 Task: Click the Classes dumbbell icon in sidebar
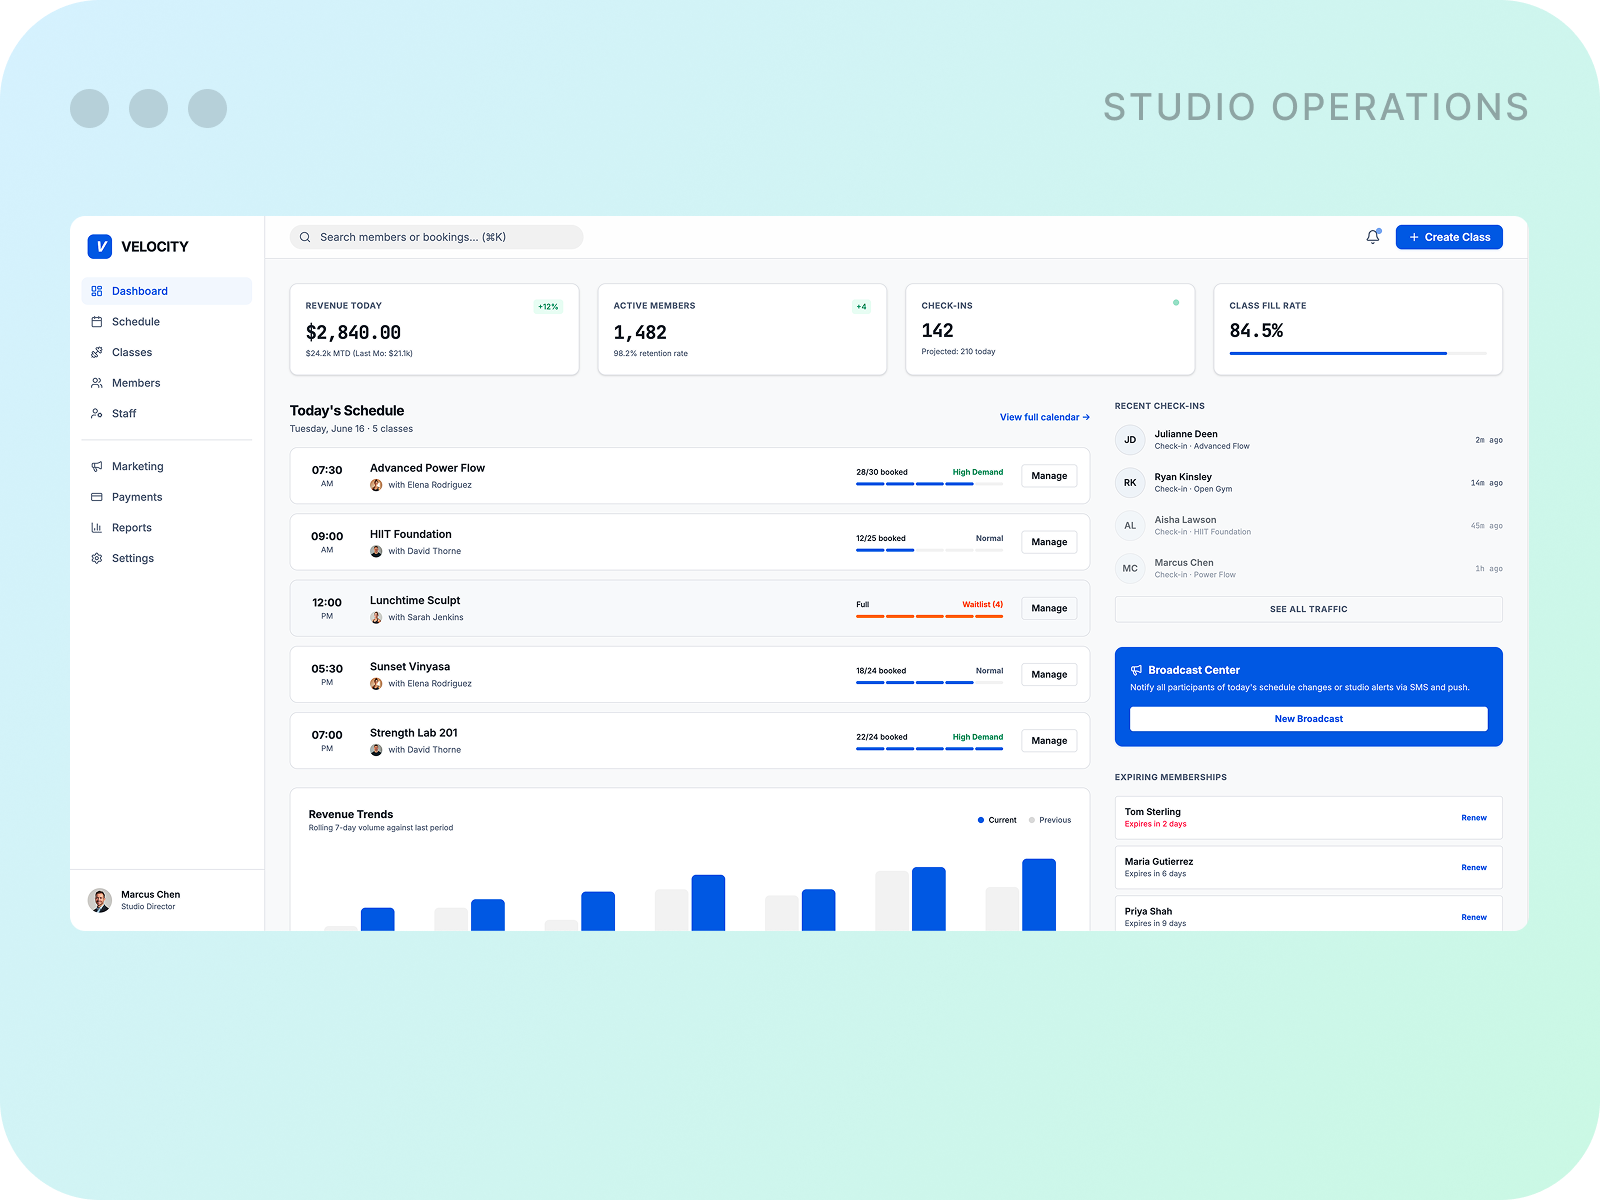pos(97,352)
